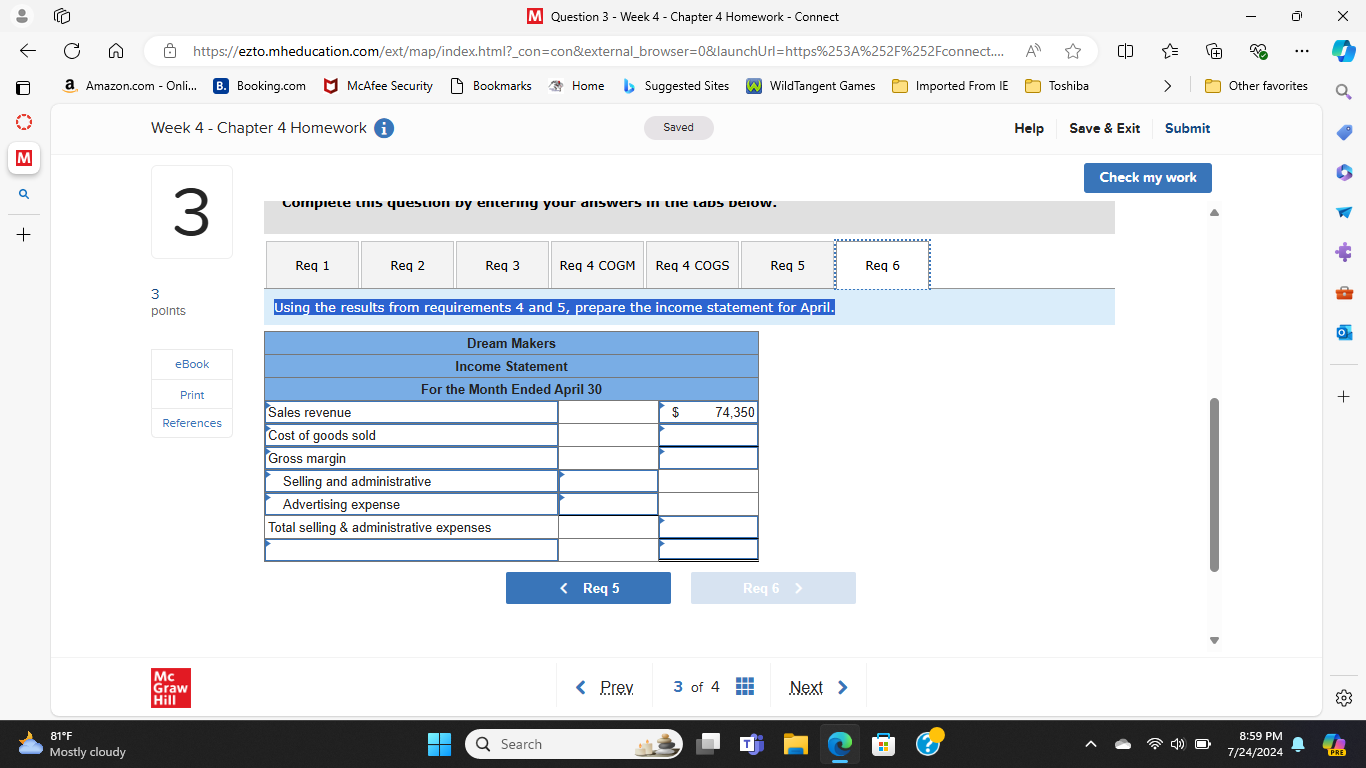Click the Cost of goods sold amount field
Image resolution: width=1366 pixels, height=768 pixels.
click(708, 435)
